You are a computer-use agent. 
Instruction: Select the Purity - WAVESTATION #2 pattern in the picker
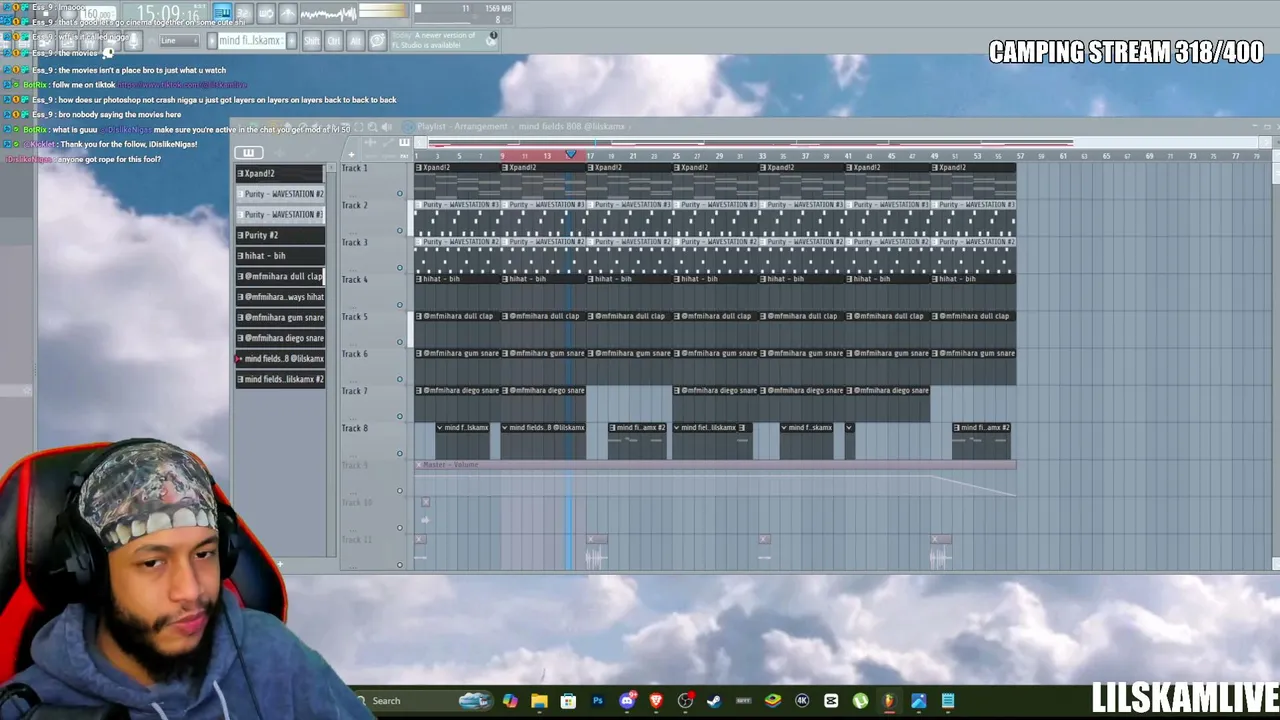coord(280,194)
